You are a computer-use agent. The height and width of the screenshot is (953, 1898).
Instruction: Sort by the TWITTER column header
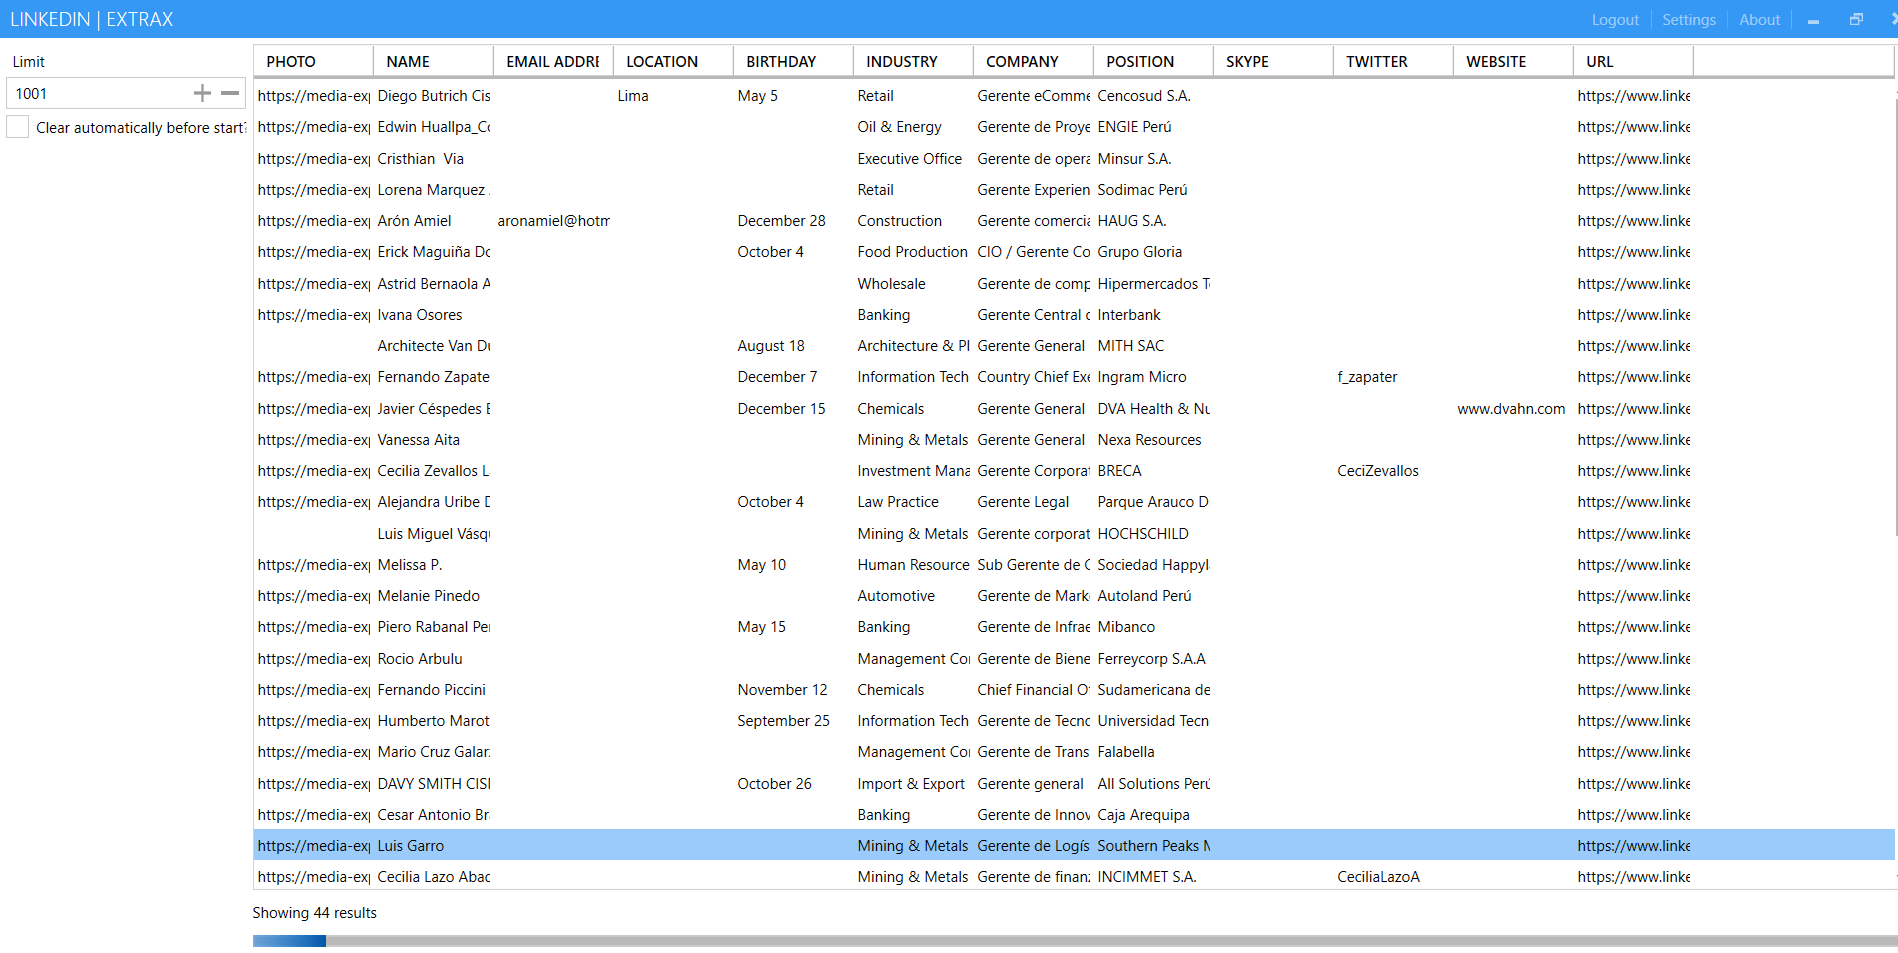click(x=1393, y=61)
